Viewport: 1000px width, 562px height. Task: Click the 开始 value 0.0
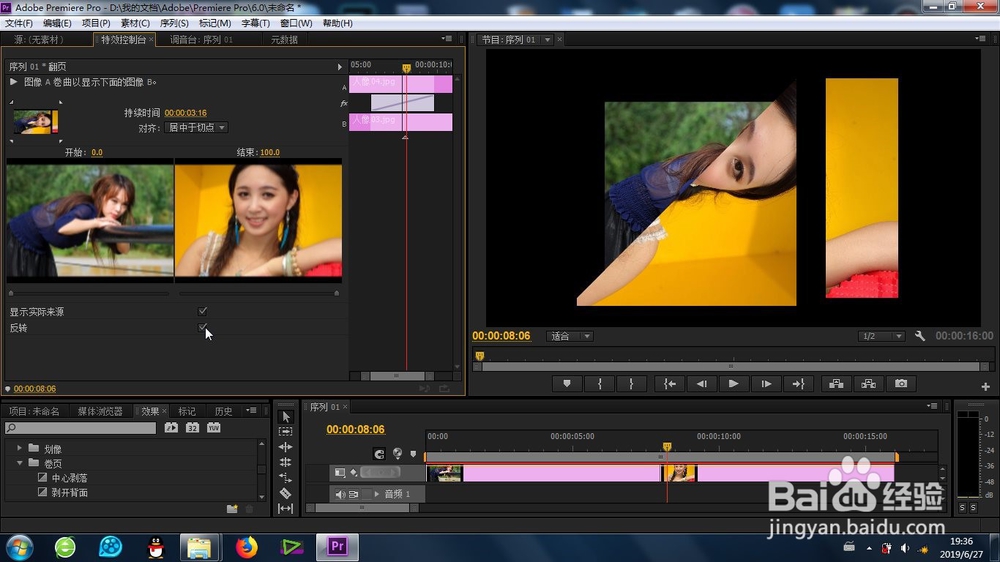click(x=97, y=152)
